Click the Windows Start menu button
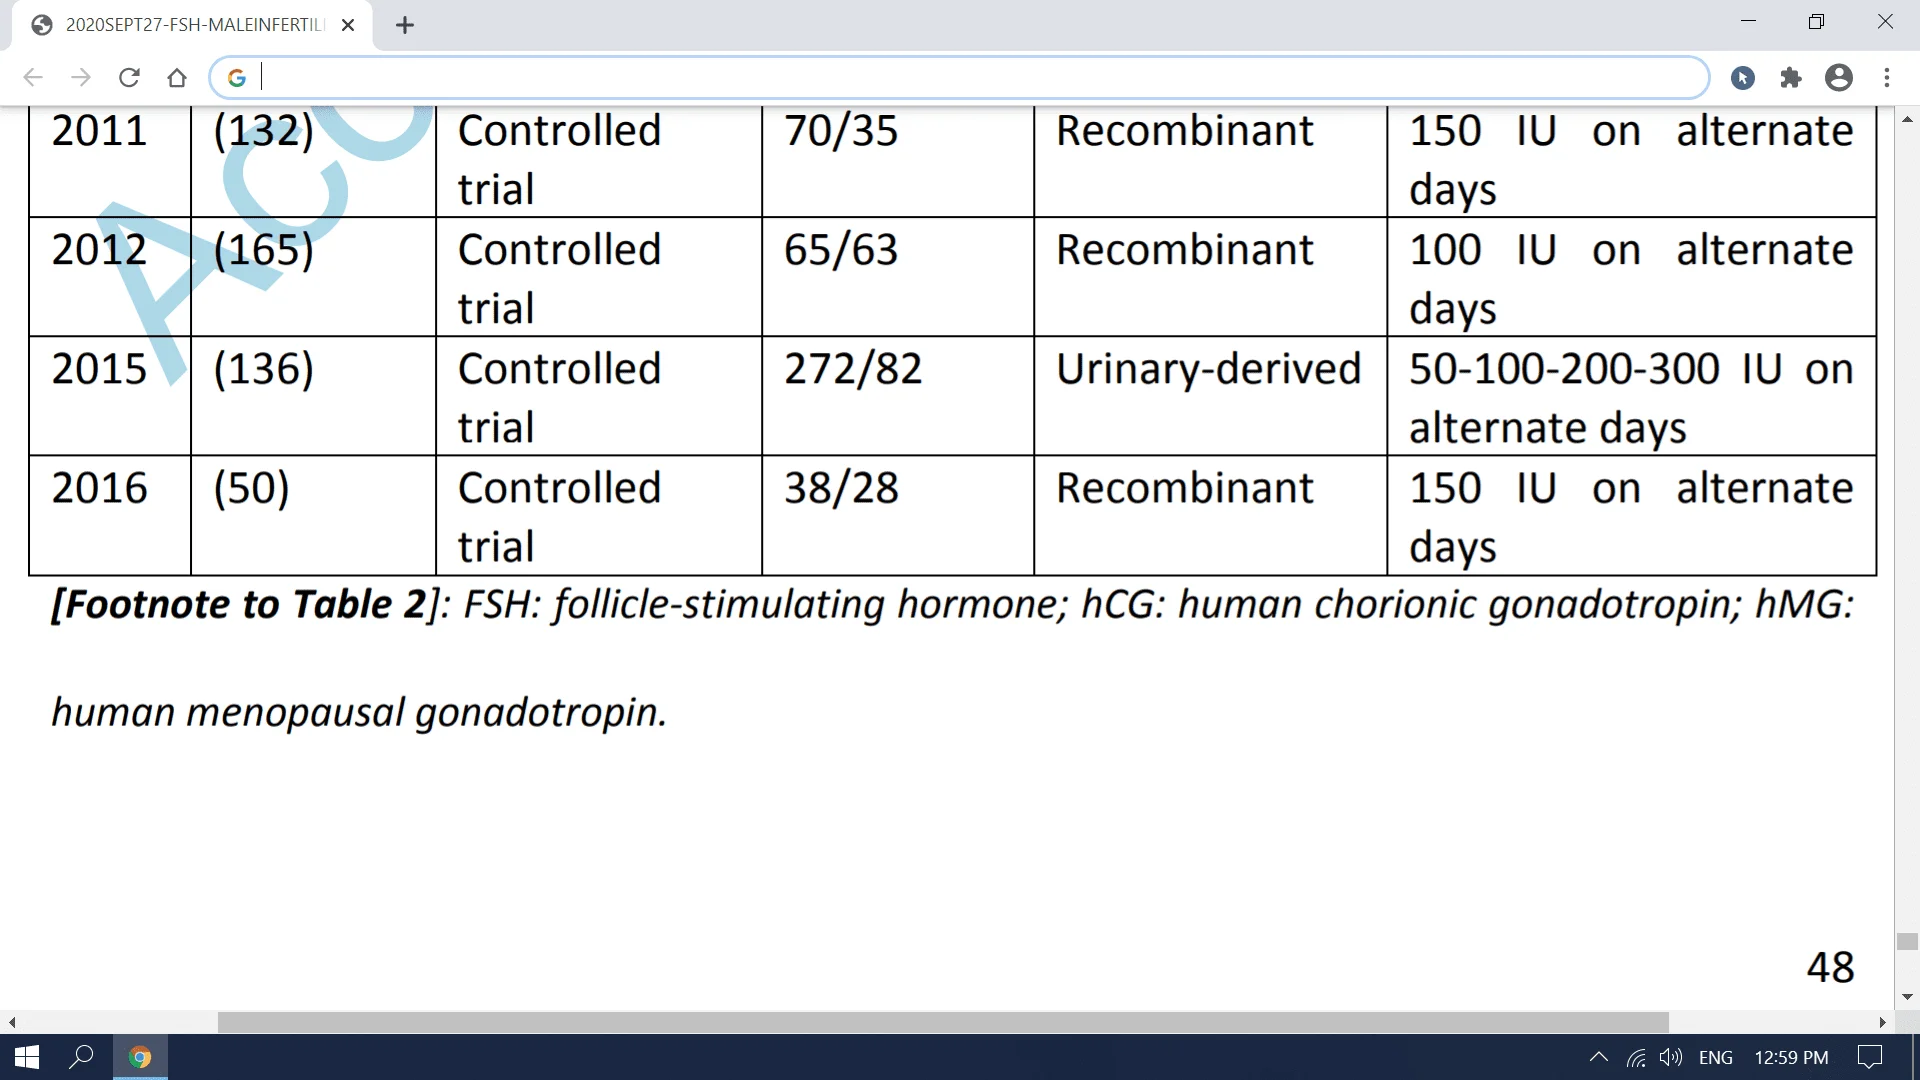The image size is (1920, 1080). tap(25, 1055)
